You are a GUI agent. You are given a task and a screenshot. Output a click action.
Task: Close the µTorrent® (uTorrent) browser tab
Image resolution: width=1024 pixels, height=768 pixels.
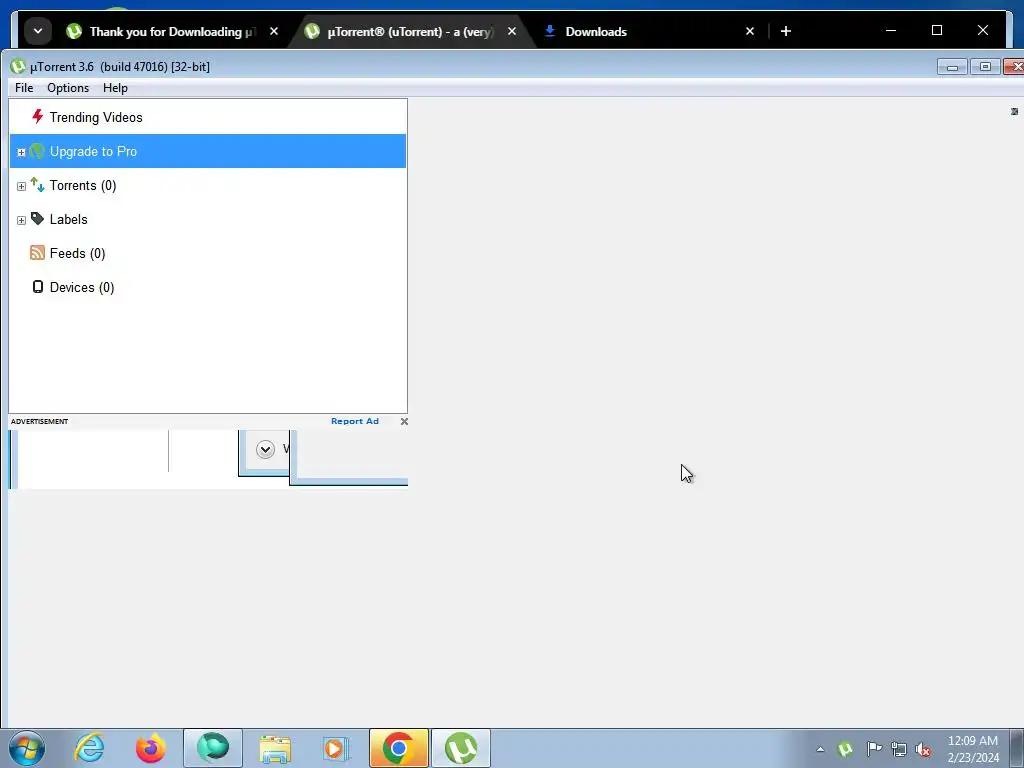[x=512, y=31]
